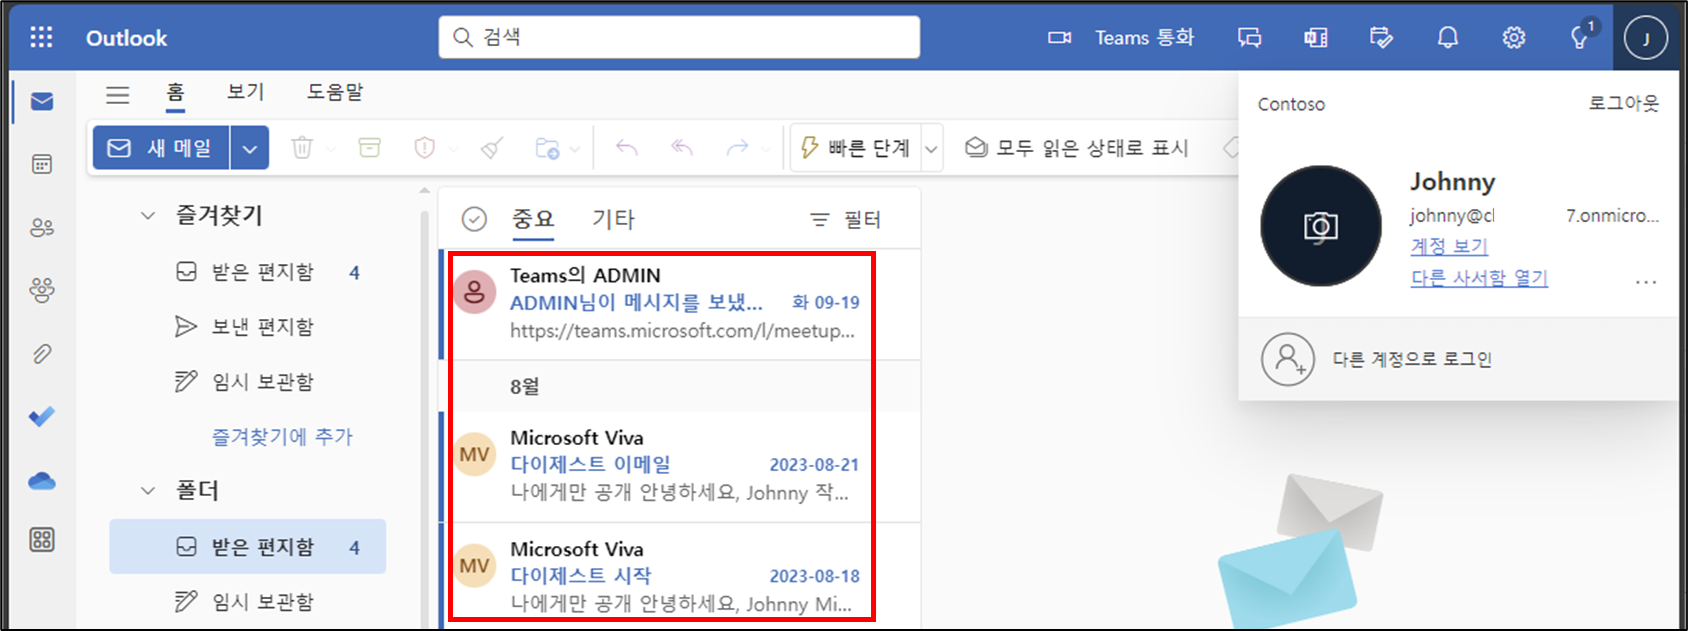
Task: Switch to the 중요 inbox tab
Action: coord(533,219)
